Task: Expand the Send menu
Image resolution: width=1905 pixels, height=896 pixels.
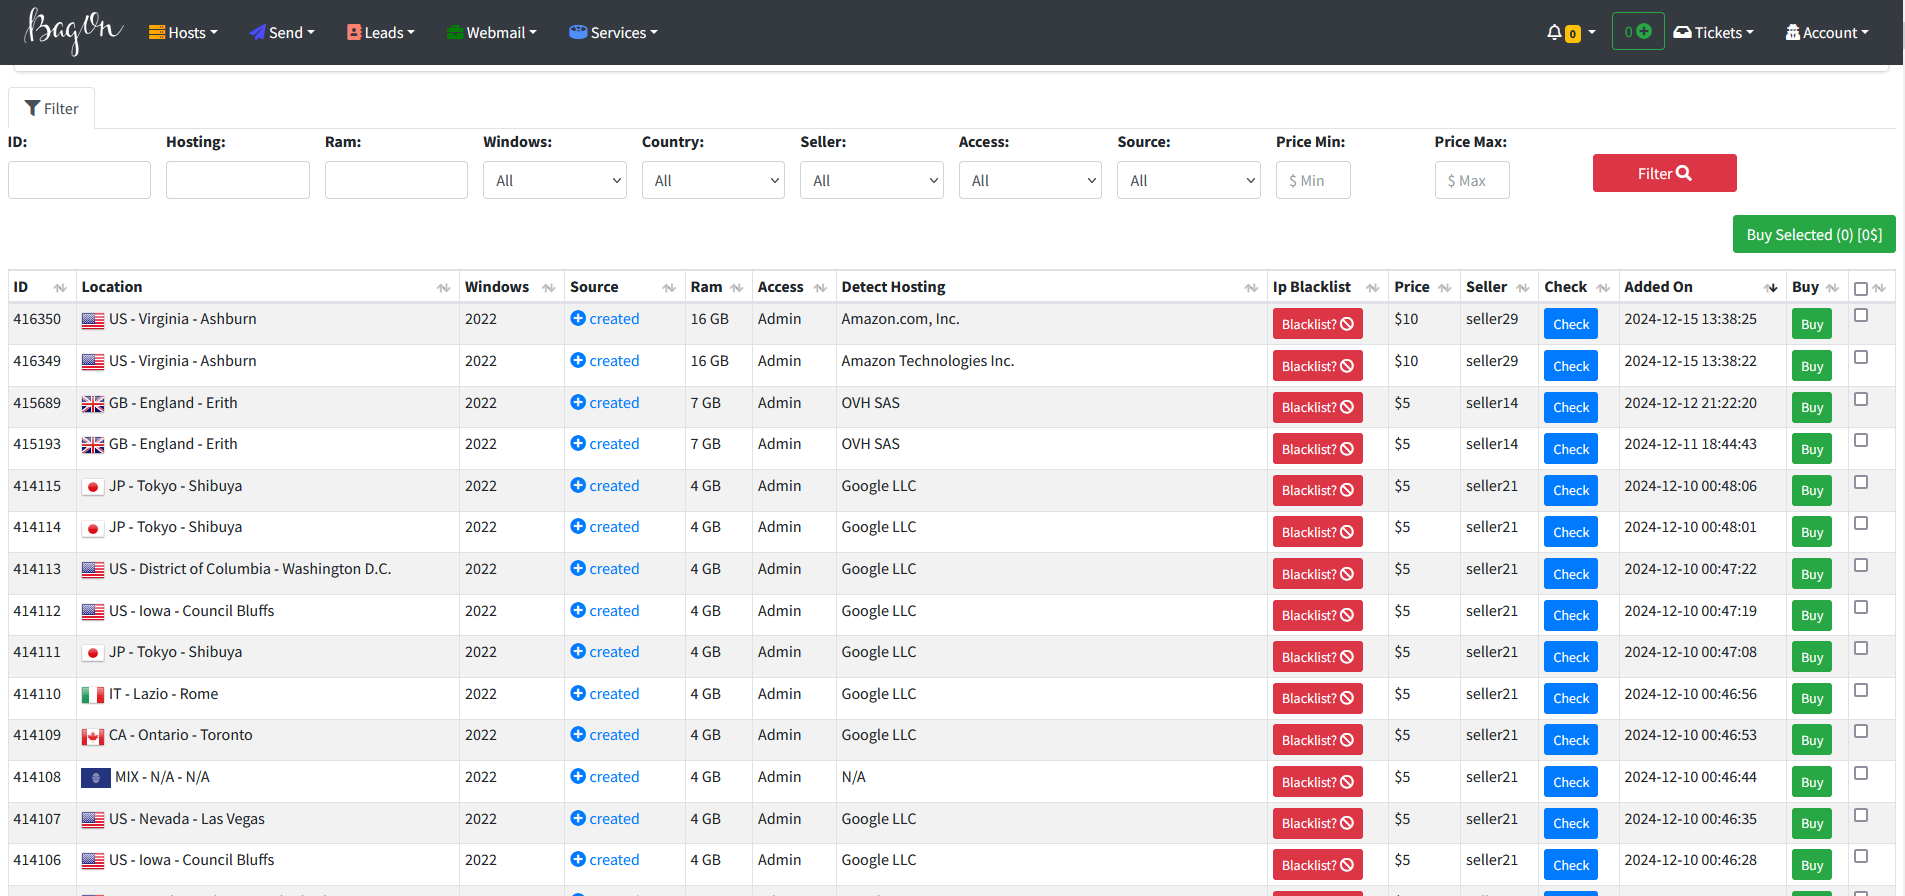Action: click(x=282, y=33)
